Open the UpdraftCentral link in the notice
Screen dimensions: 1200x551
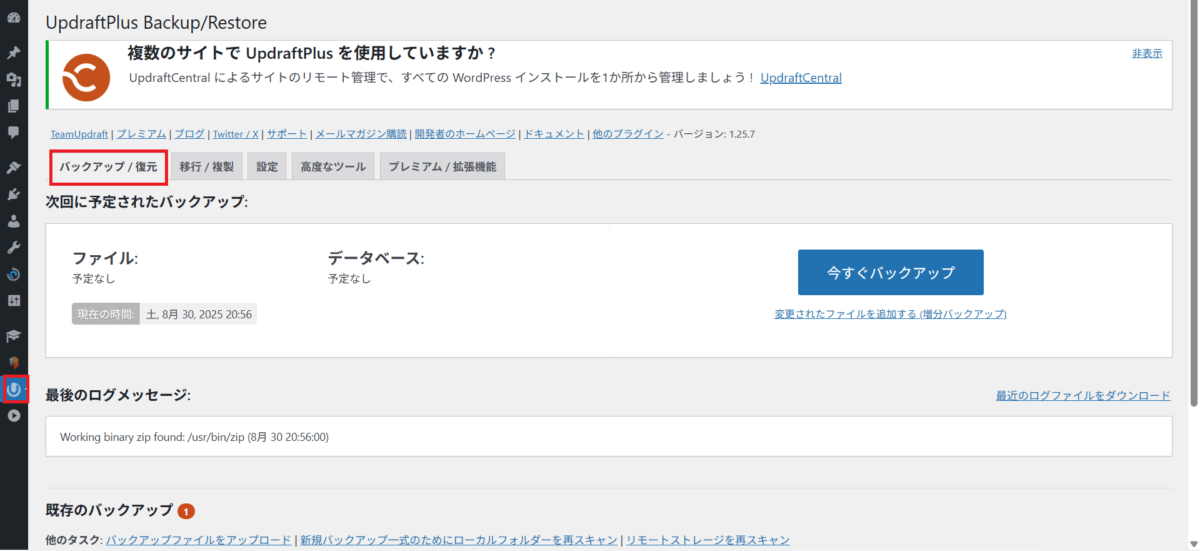[801, 77]
